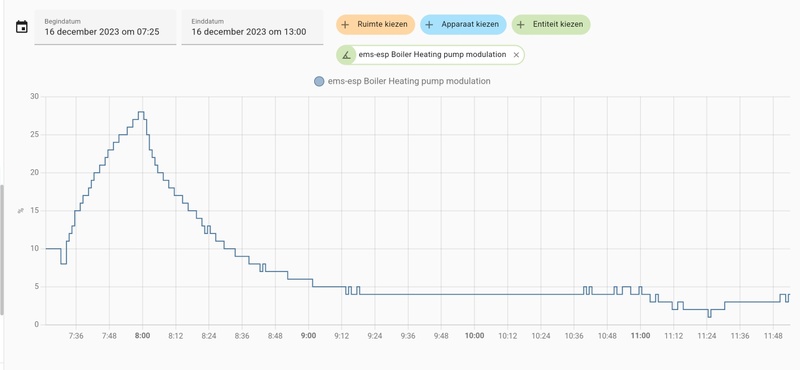
Task: Edit the Einddatum end date field
Action: [252, 28]
